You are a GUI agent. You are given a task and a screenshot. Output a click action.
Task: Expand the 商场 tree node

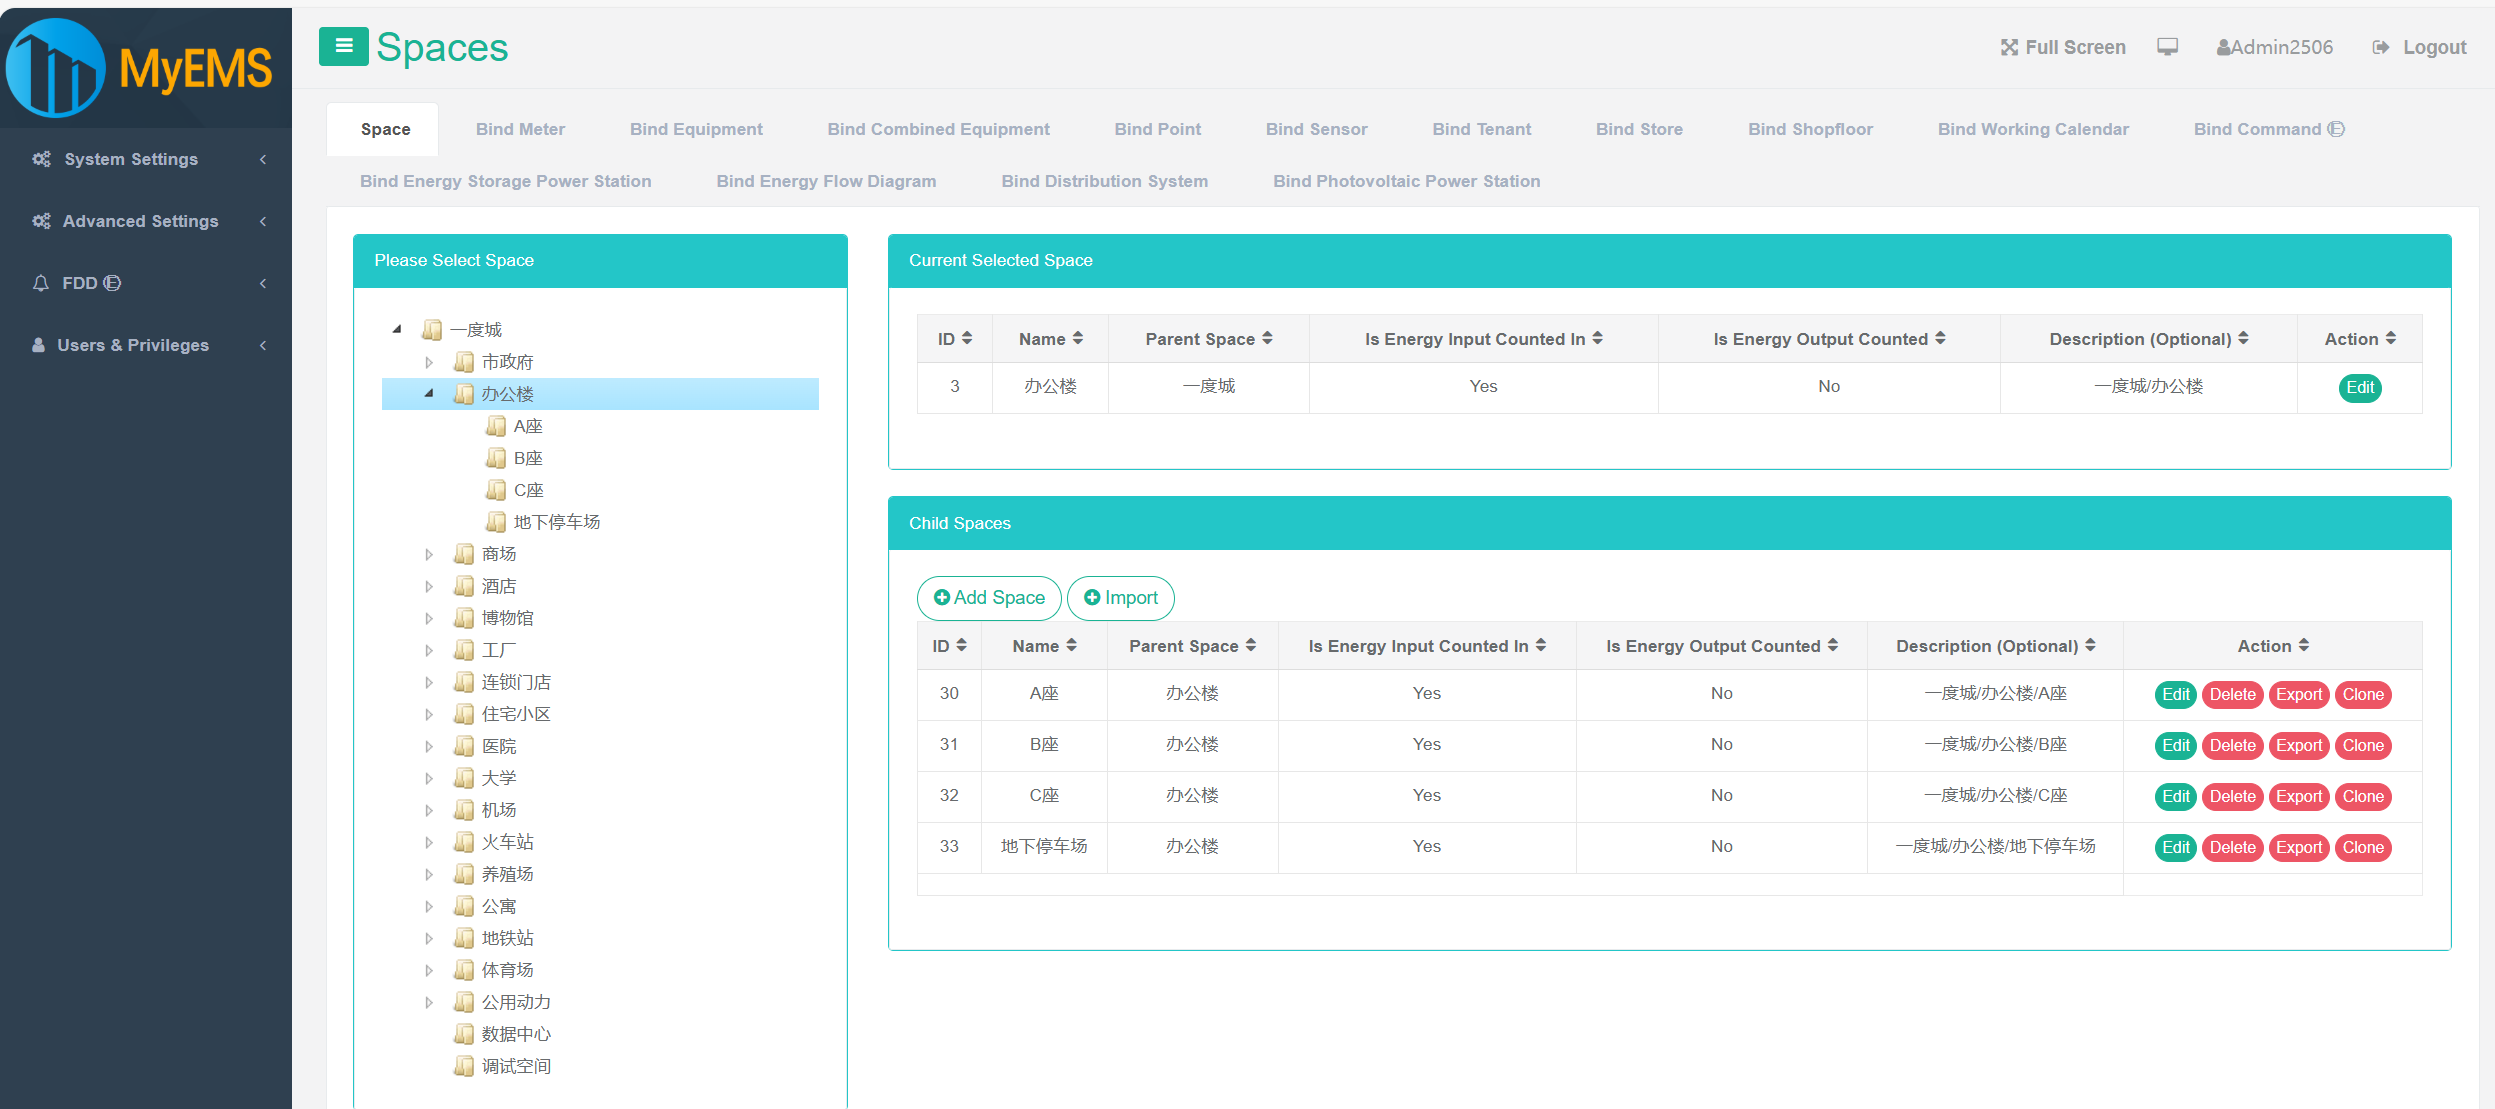429,554
